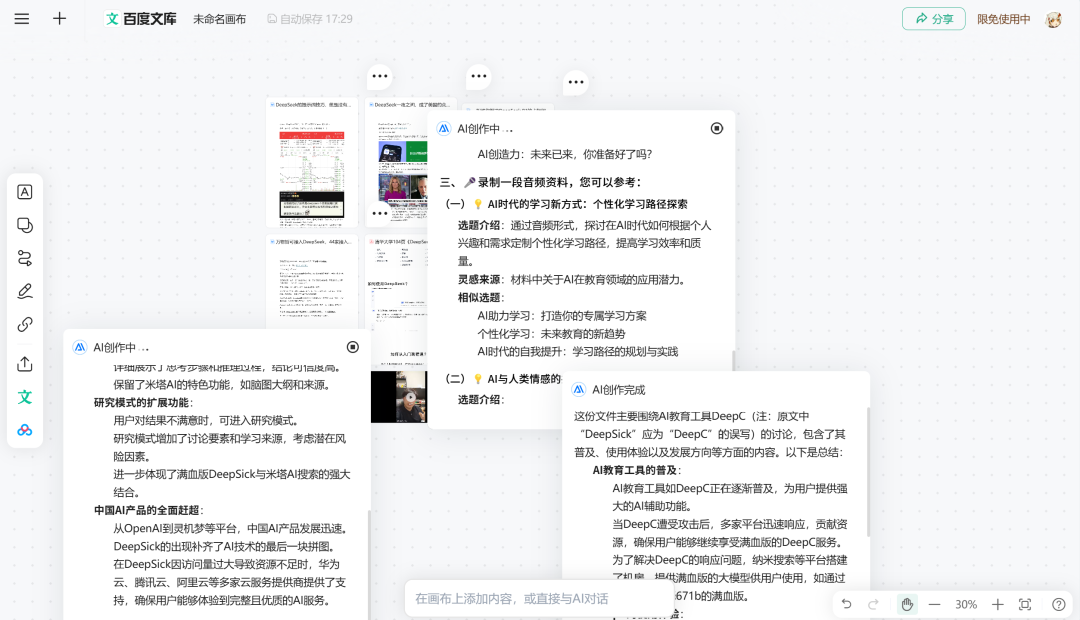Click the AI助力学习：打造你的专属学习方案 line
The height and width of the screenshot is (620, 1080).
[562, 316]
